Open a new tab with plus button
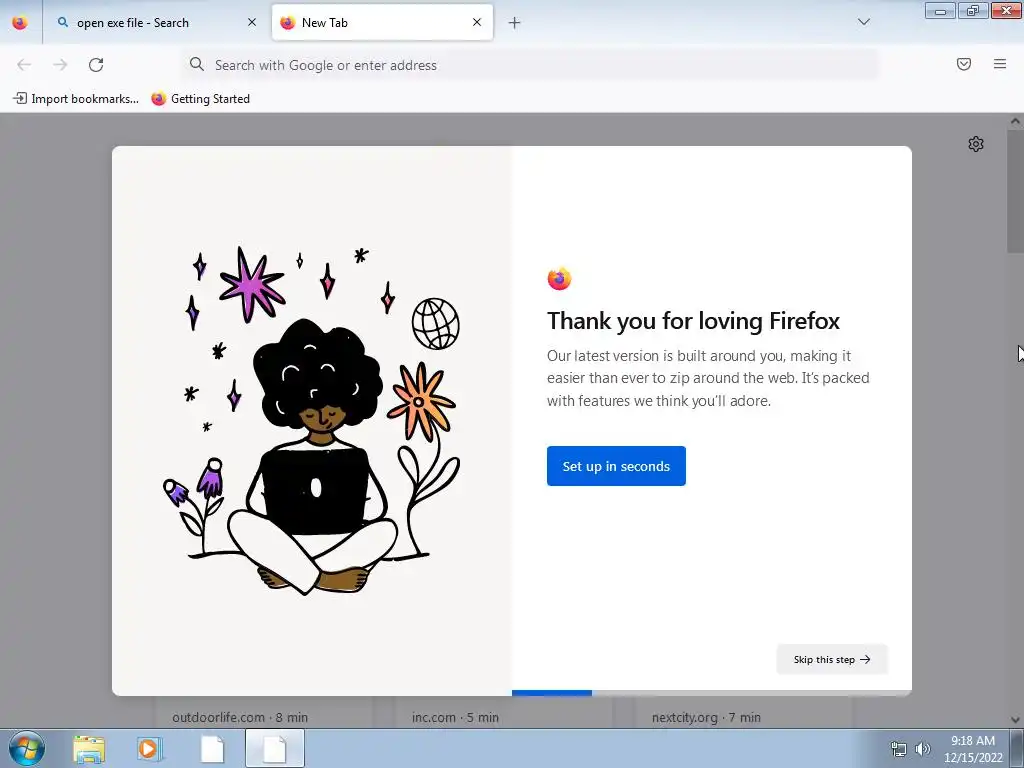Image resolution: width=1024 pixels, height=768 pixels. 515,23
